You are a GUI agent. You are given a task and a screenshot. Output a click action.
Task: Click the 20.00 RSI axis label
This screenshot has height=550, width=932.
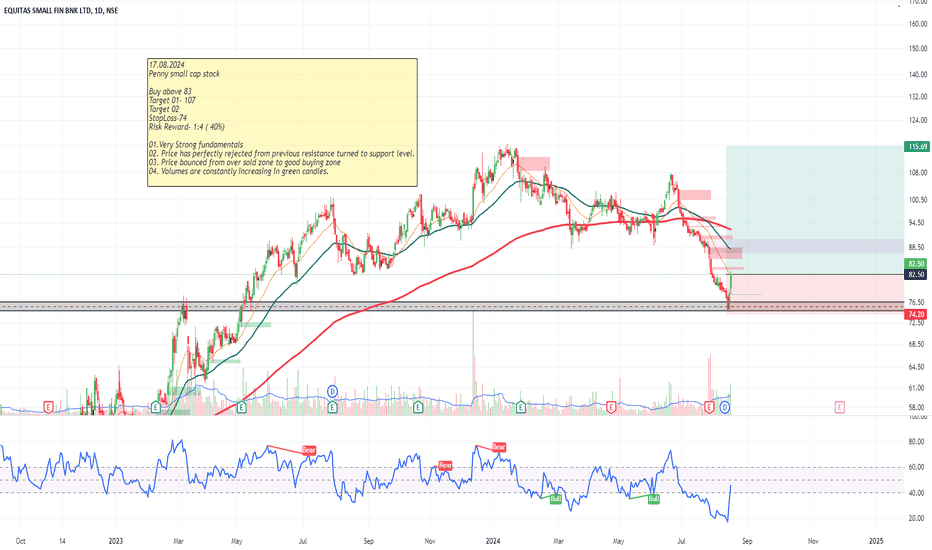(x=917, y=518)
